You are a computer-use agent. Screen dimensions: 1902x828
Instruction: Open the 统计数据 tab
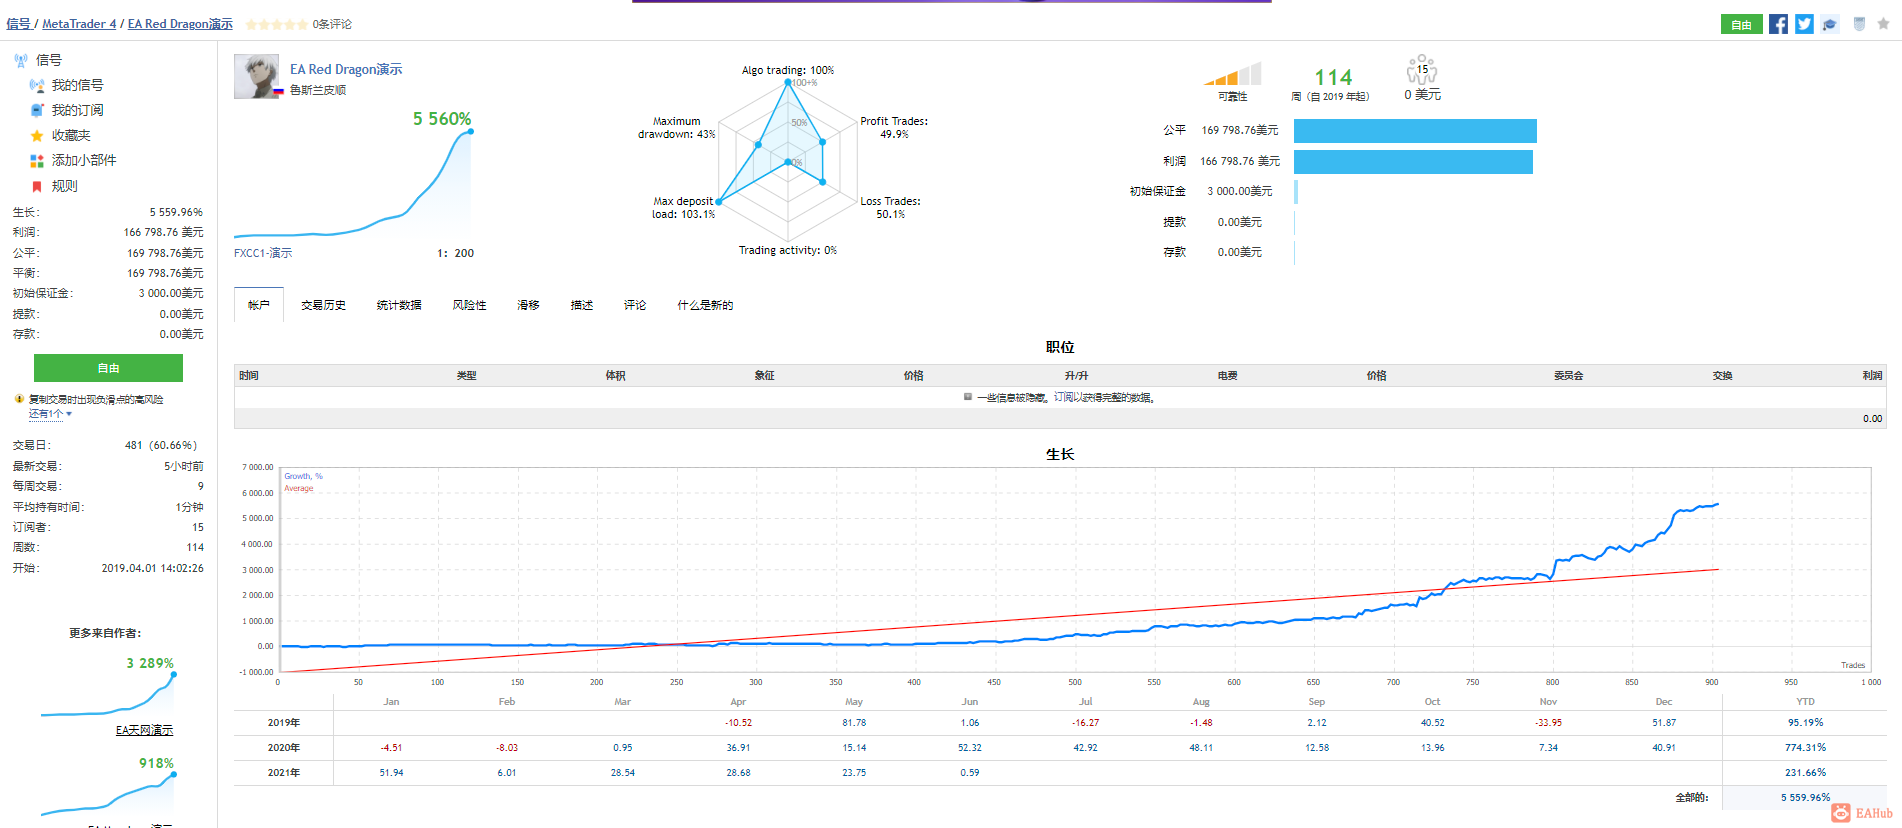pyautogui.click(x=399, y=305)
